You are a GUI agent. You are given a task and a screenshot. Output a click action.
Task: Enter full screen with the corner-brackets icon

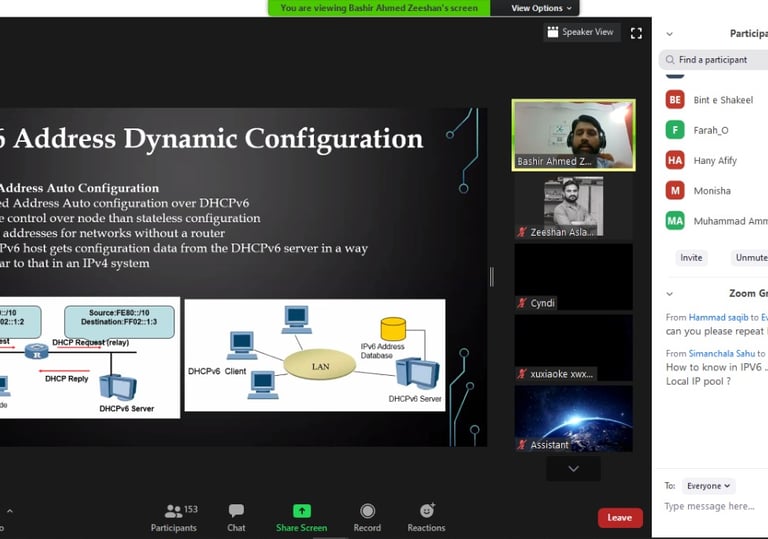[x=636, y=33]
